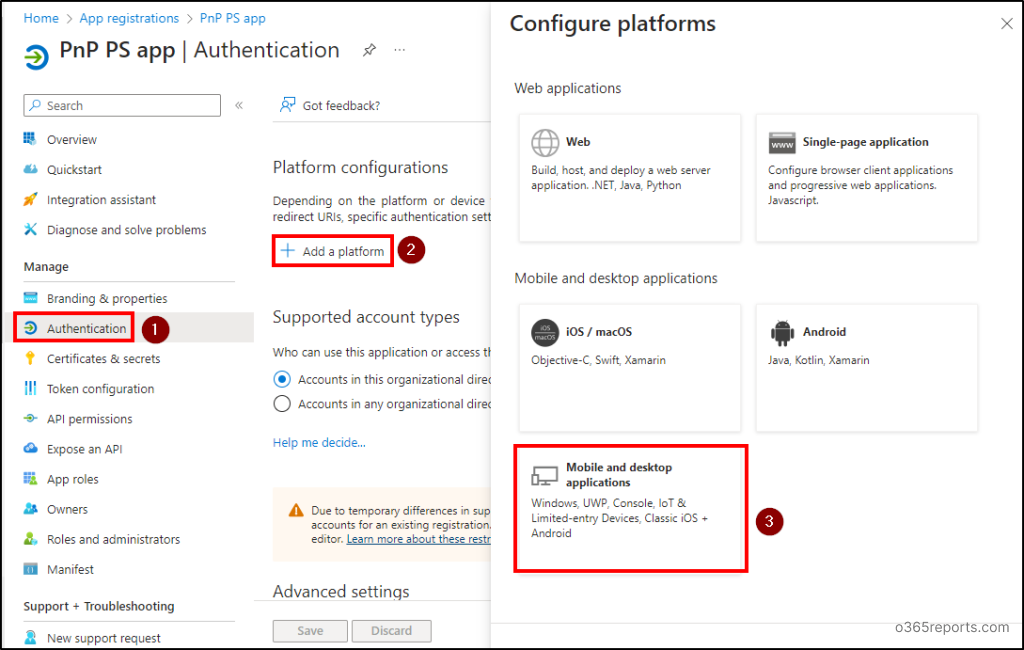Click in the sidebar Search field

pyautogui.click(x=122, y=105)
